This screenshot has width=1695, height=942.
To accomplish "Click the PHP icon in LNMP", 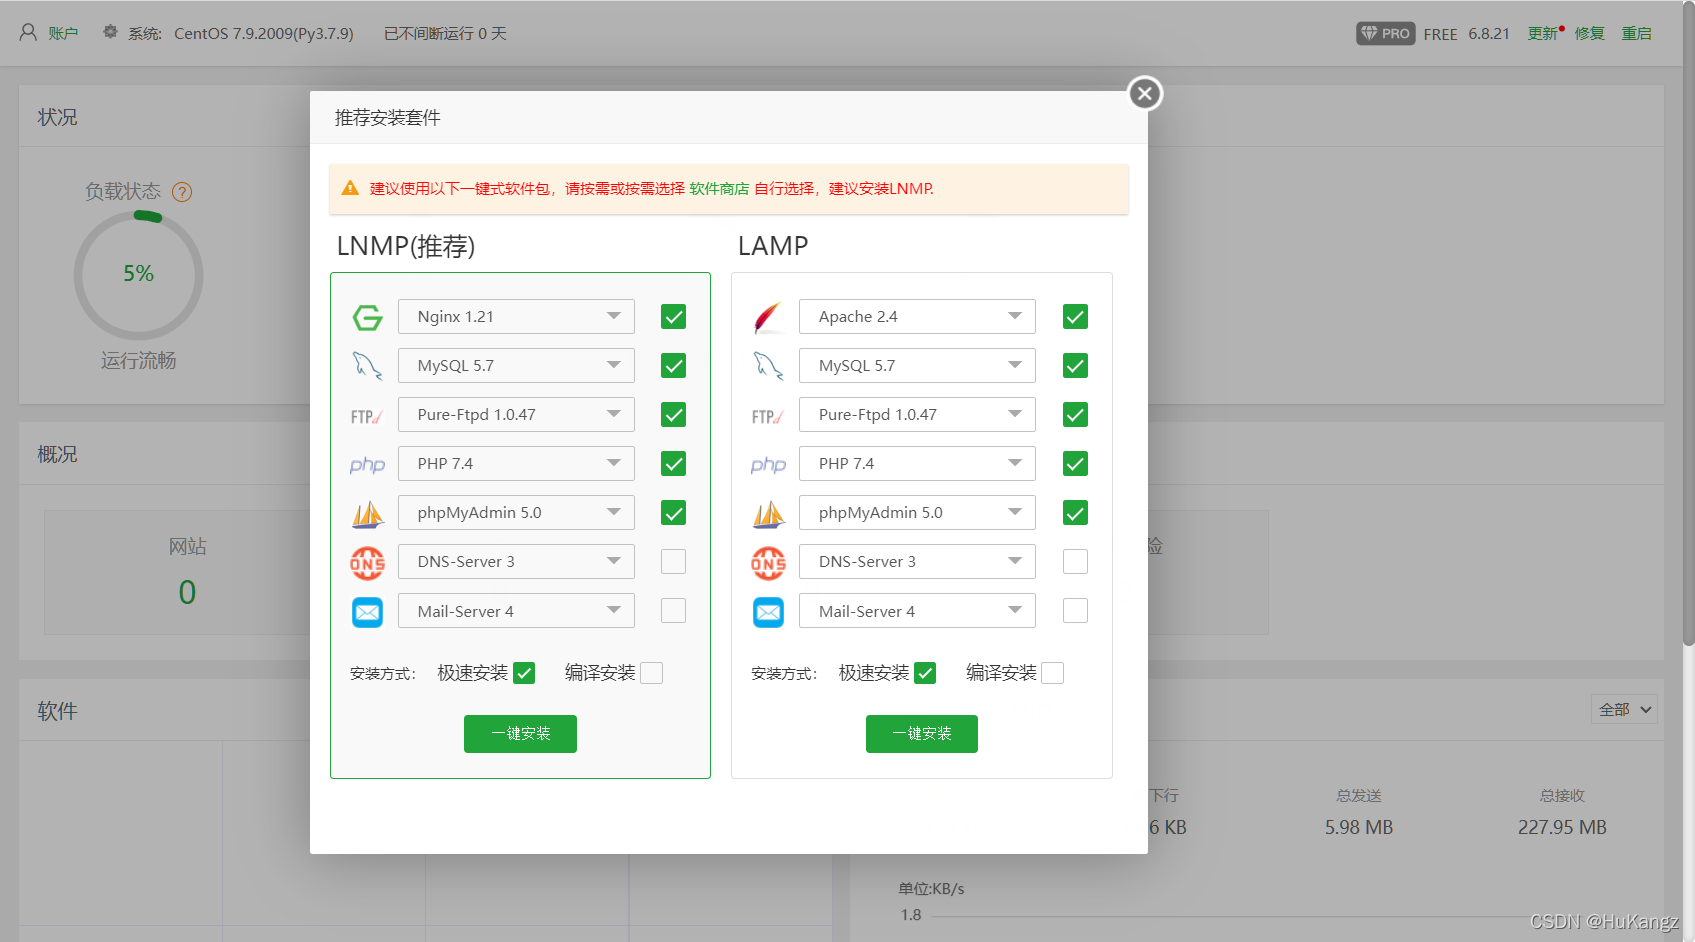I will (x=367, y=465).
